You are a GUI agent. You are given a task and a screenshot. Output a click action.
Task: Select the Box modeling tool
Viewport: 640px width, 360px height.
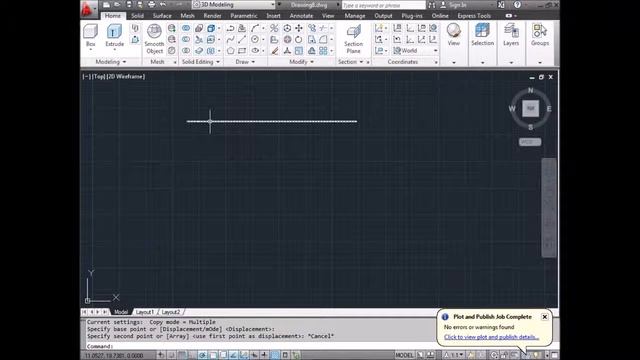coord(90,36)
